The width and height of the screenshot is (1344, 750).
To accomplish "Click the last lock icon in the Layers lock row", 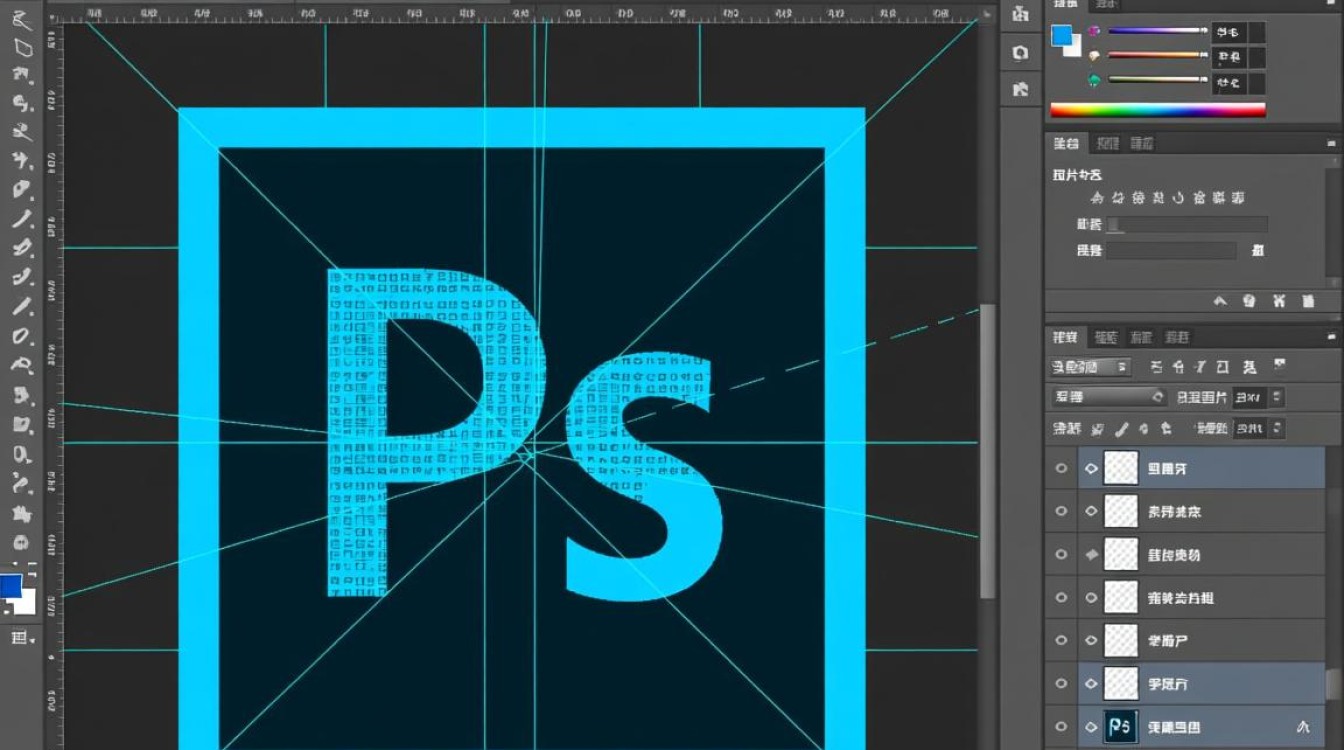I will 1166,429.
